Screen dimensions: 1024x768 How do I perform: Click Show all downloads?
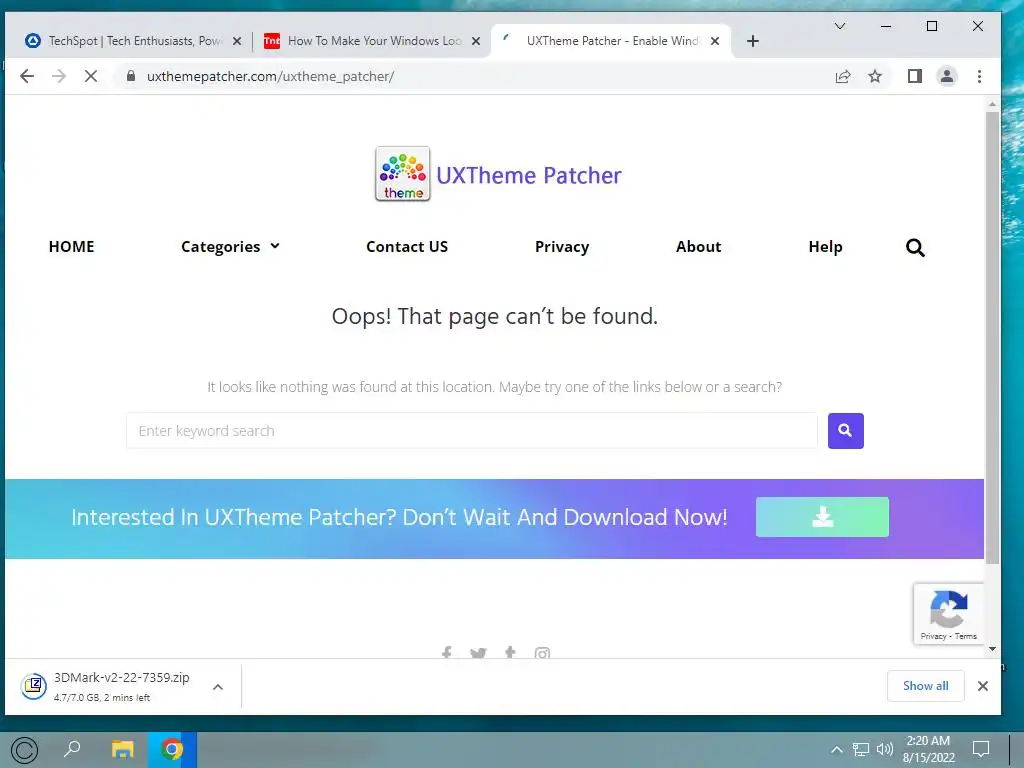[925, 686]
